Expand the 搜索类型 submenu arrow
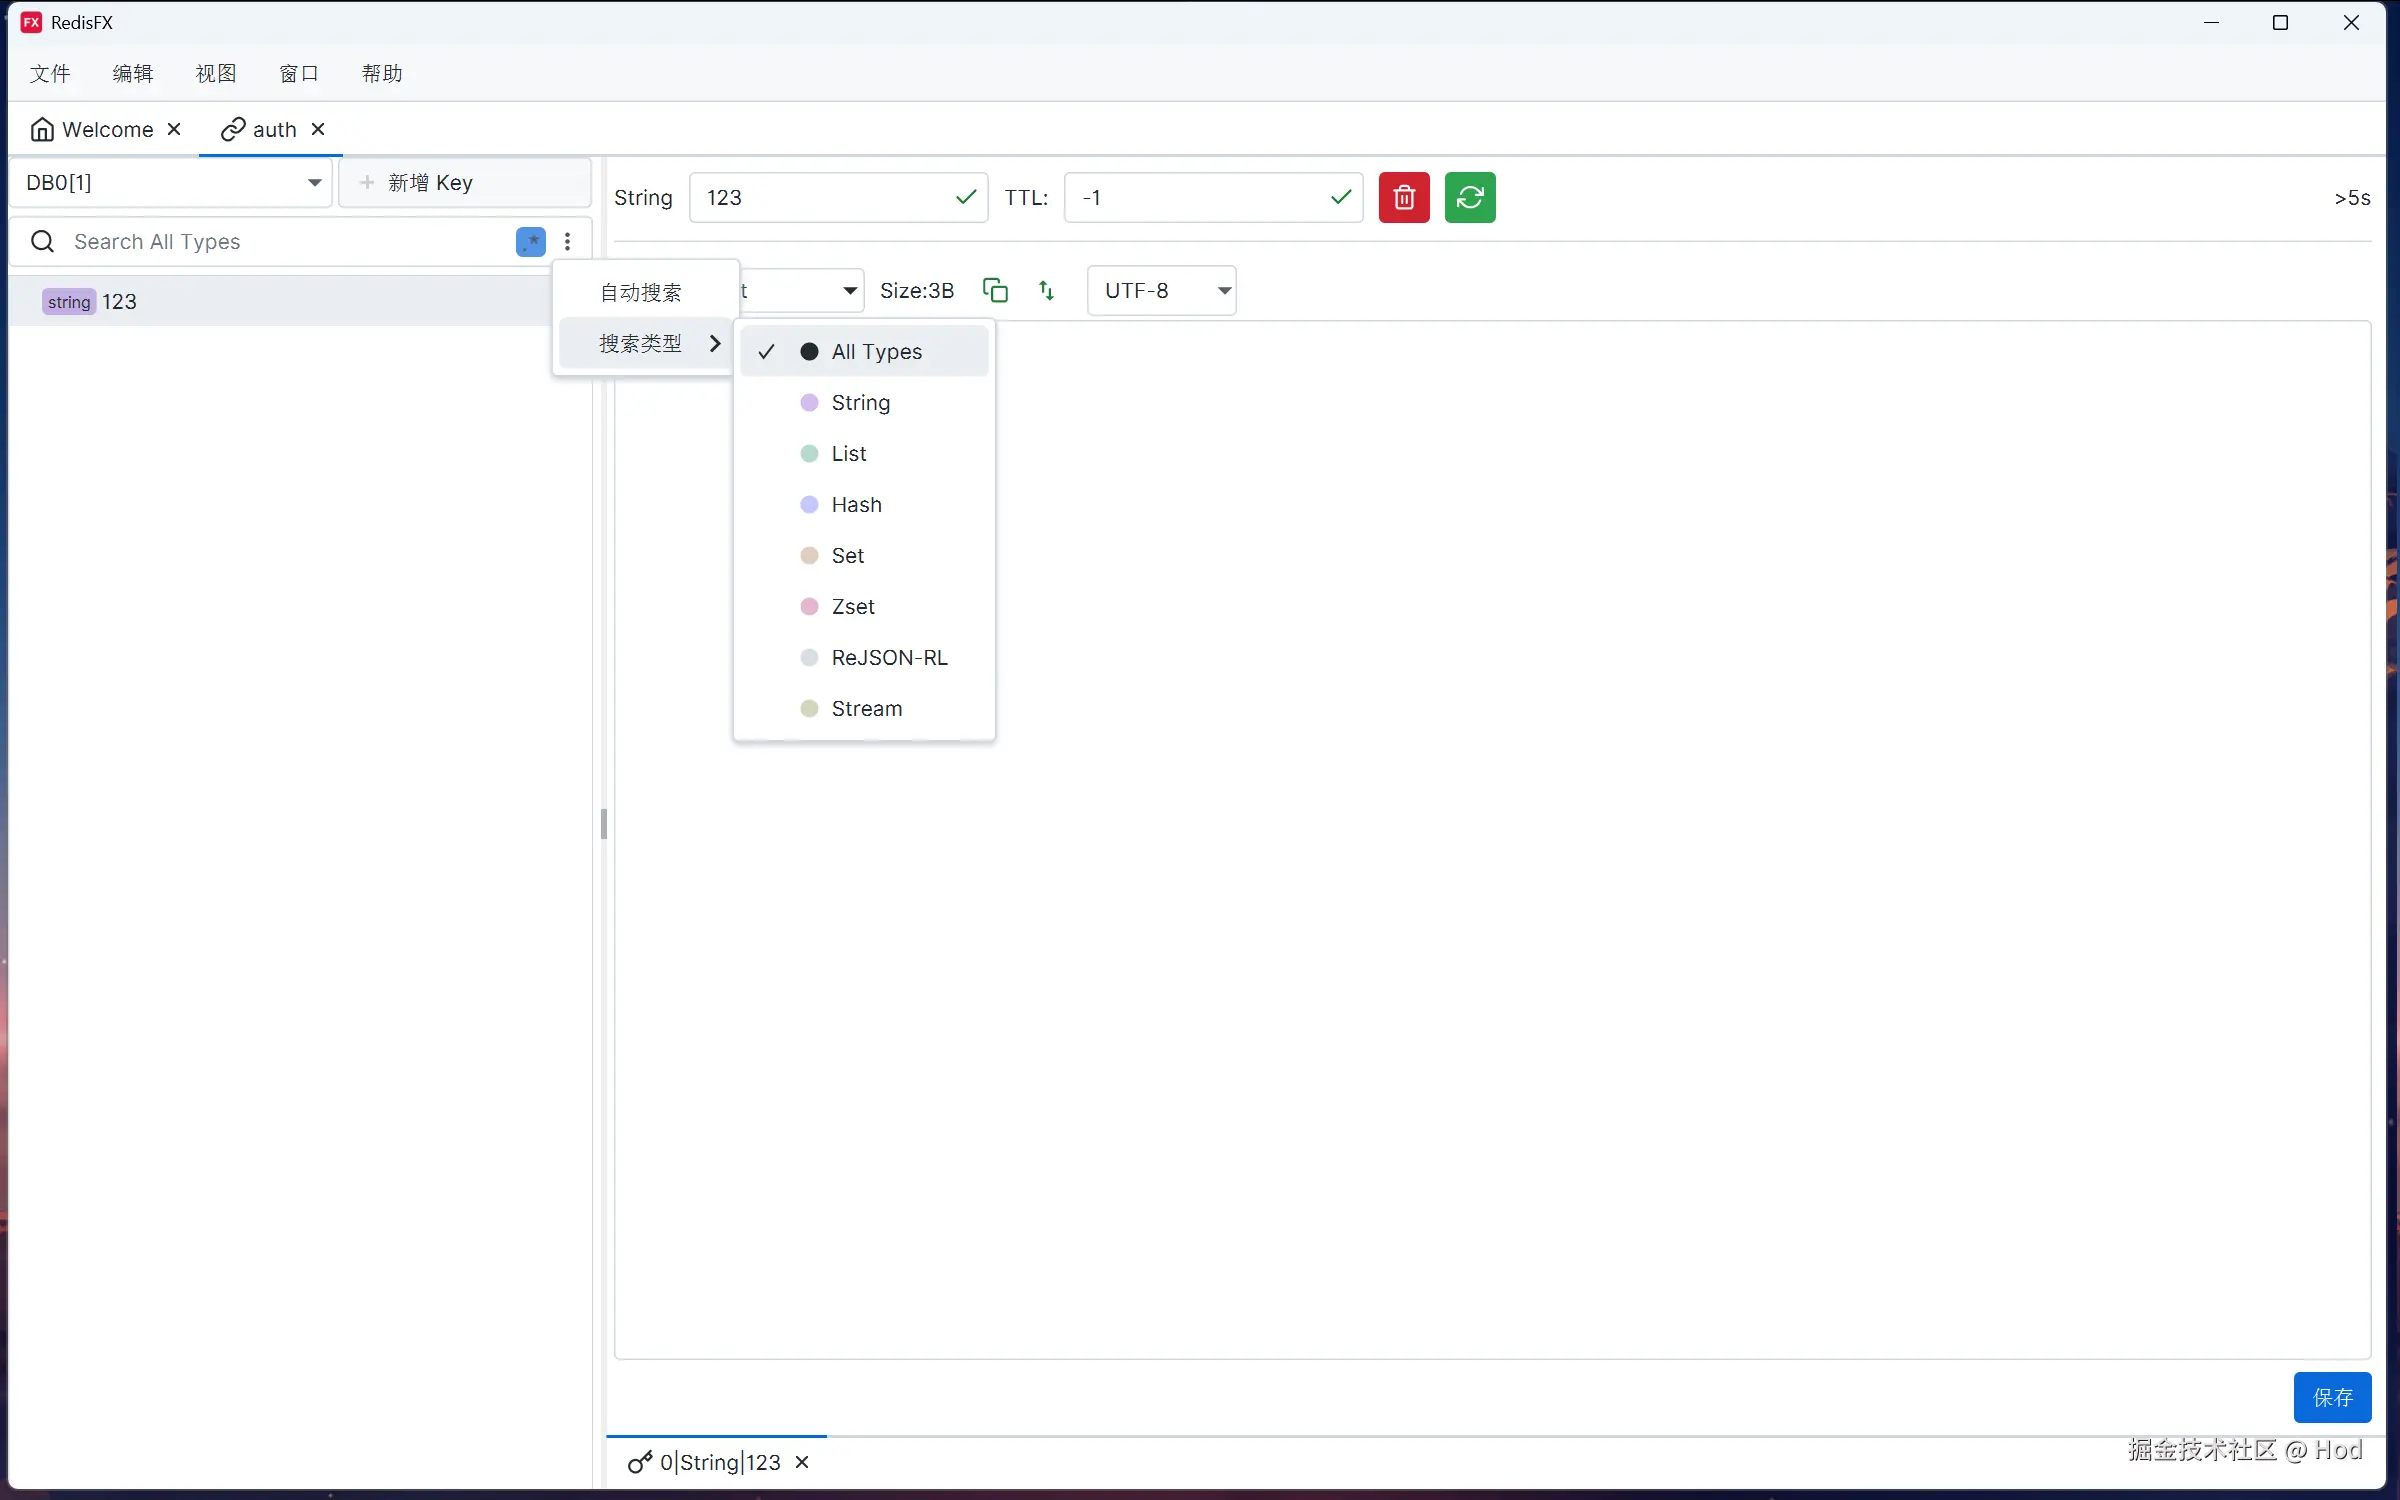 pyautogui.click(x=714, y=343)
